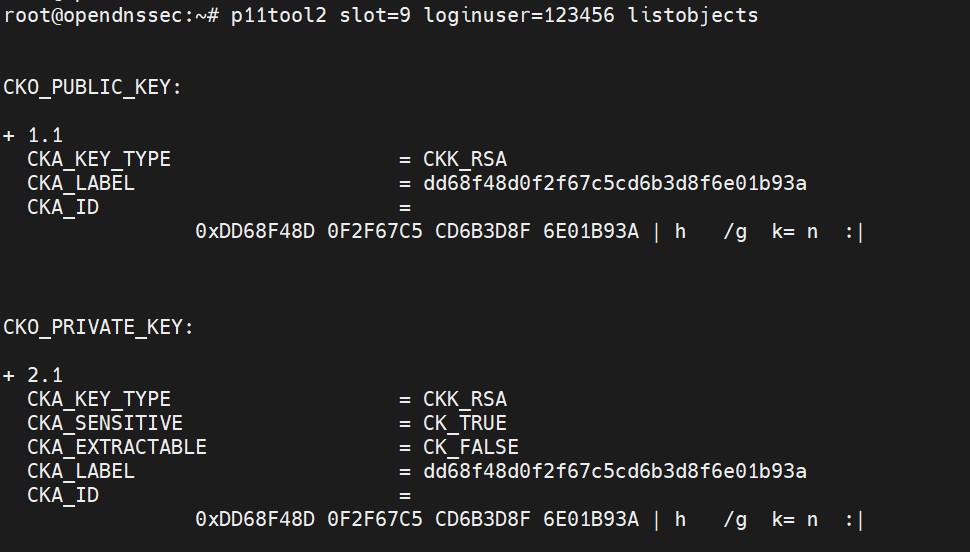970x552 pixels.
Task: Click CKK_RSA value under private key
Action: [x=465, y=399]
